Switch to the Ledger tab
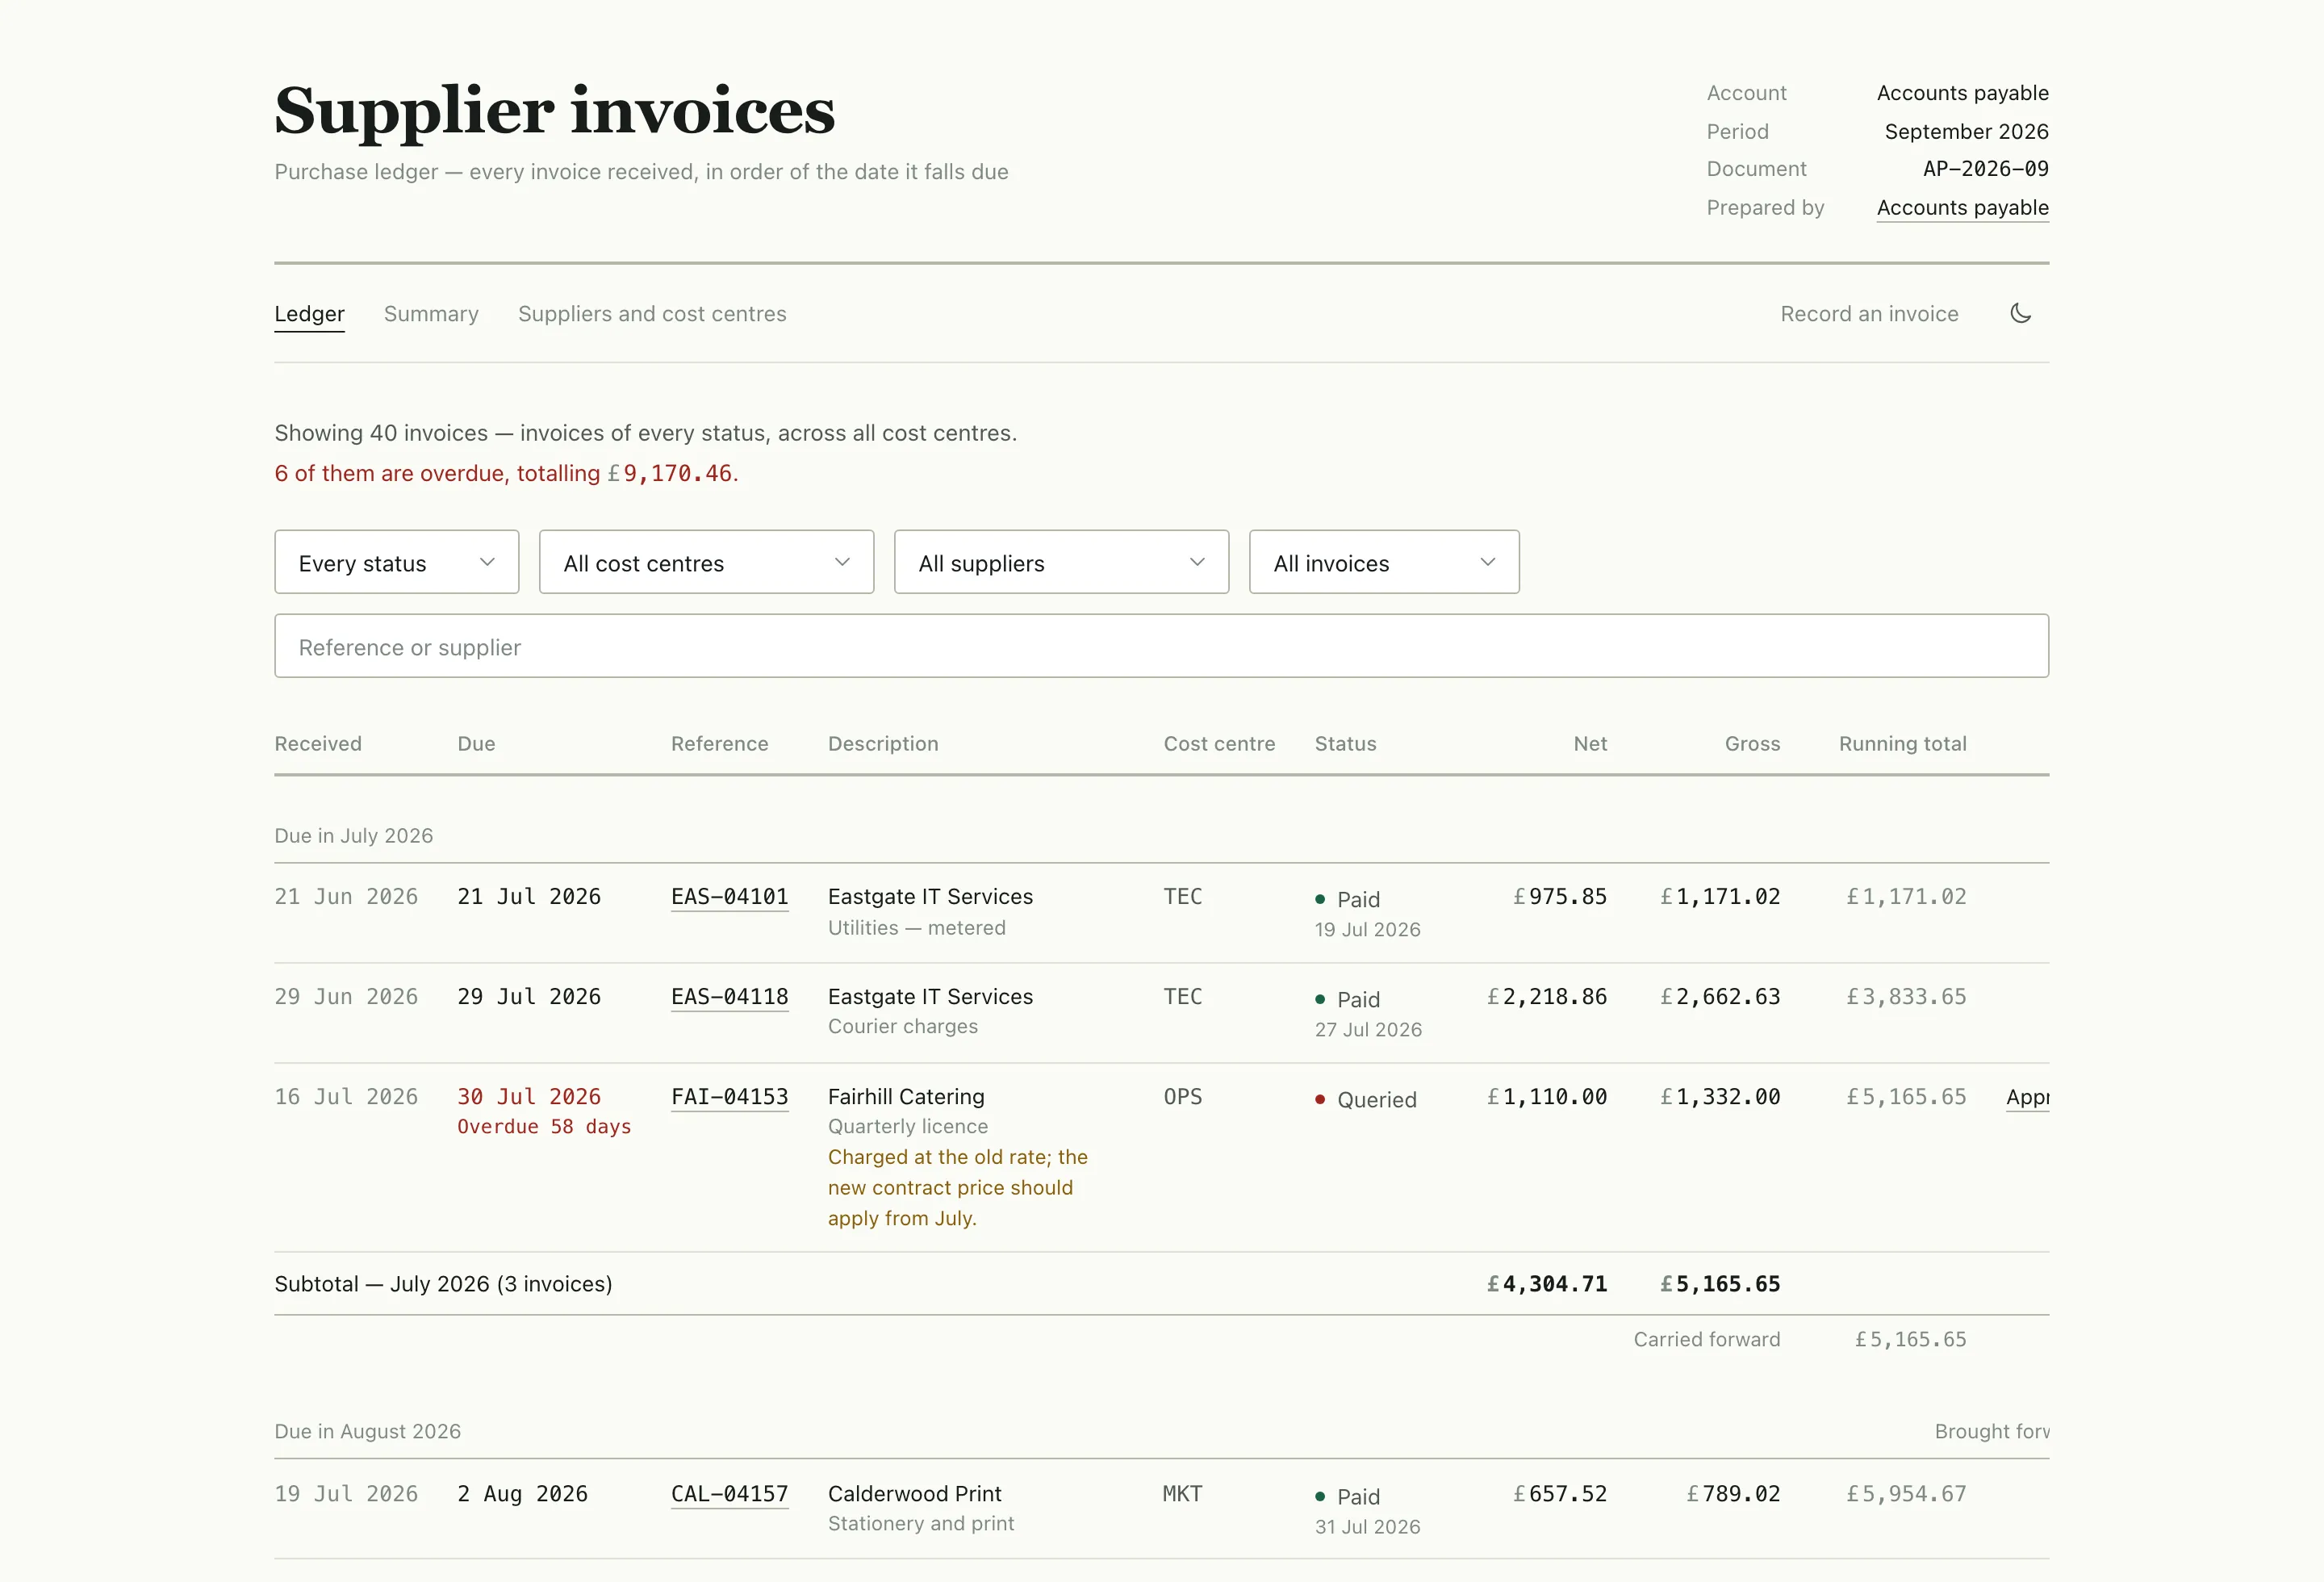 [309, 314]
